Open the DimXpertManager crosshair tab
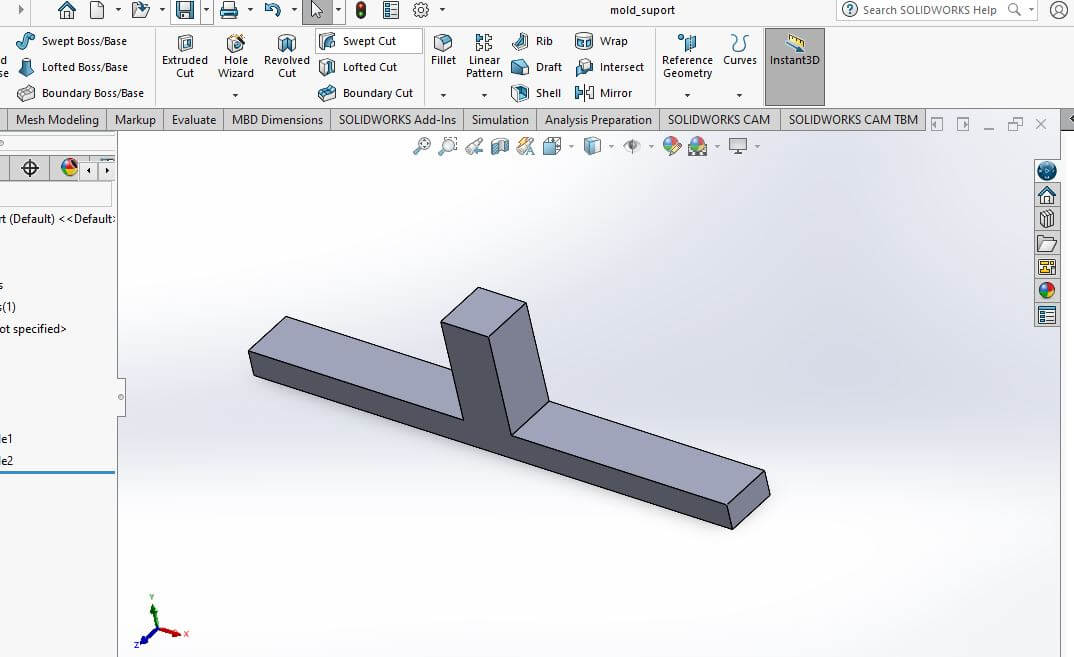This screenshot has height=657, width=1074. point(29,169)
